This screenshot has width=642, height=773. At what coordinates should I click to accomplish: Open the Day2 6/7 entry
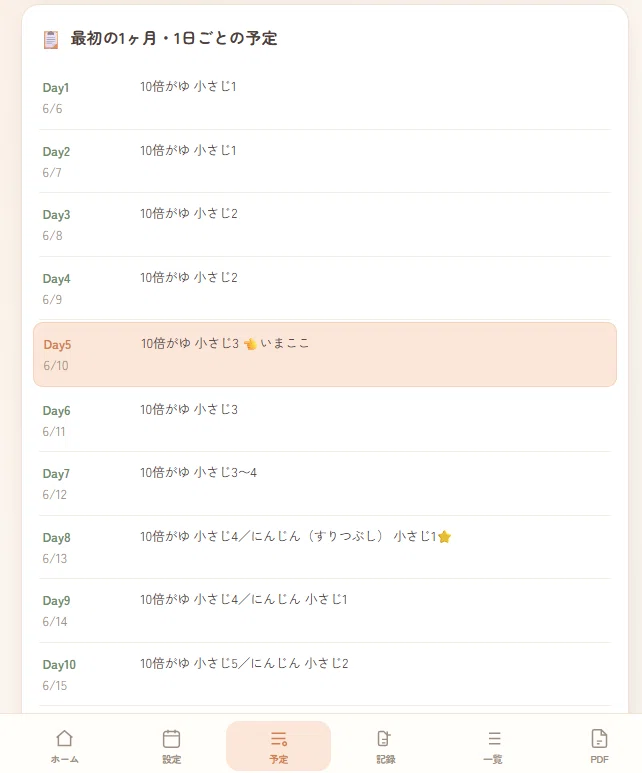[x=325, y=161]
